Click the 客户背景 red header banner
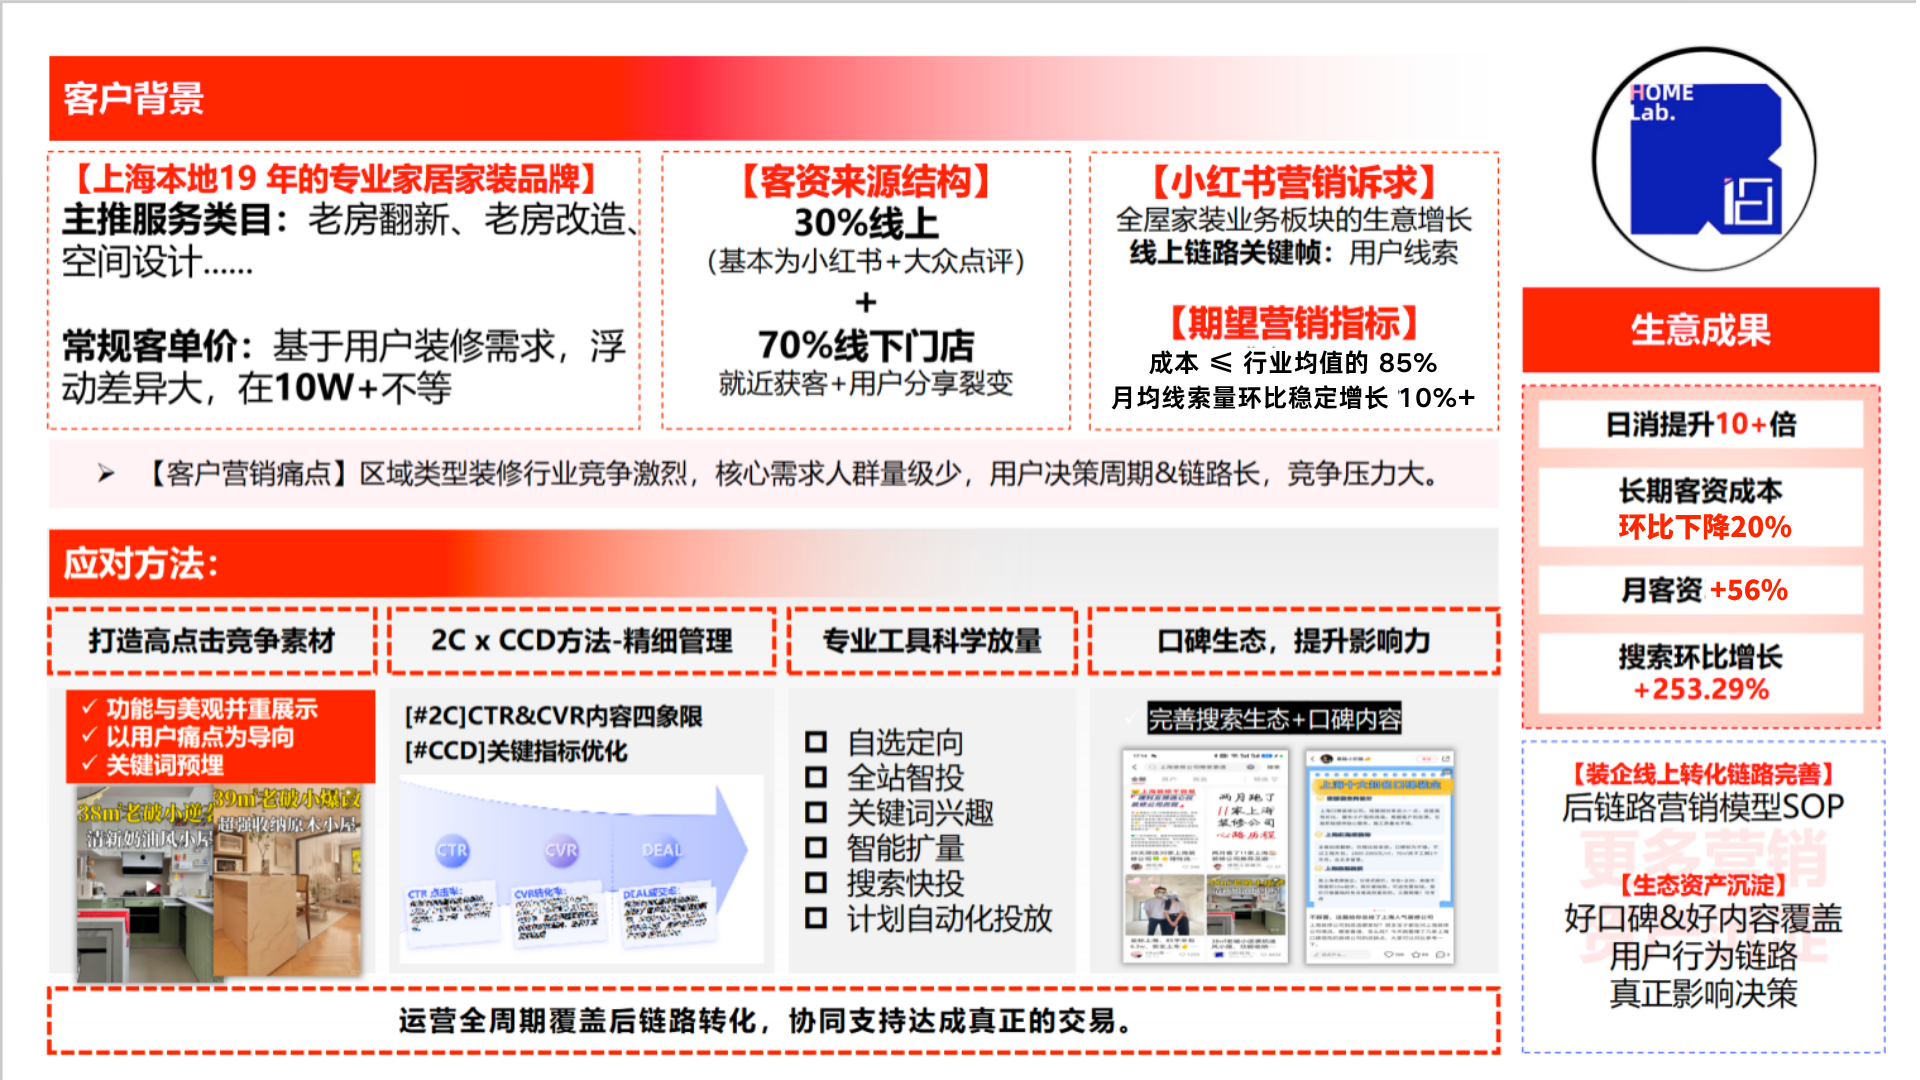The height and width of the screenshot is (1080, 1920). tap(773, 98)
